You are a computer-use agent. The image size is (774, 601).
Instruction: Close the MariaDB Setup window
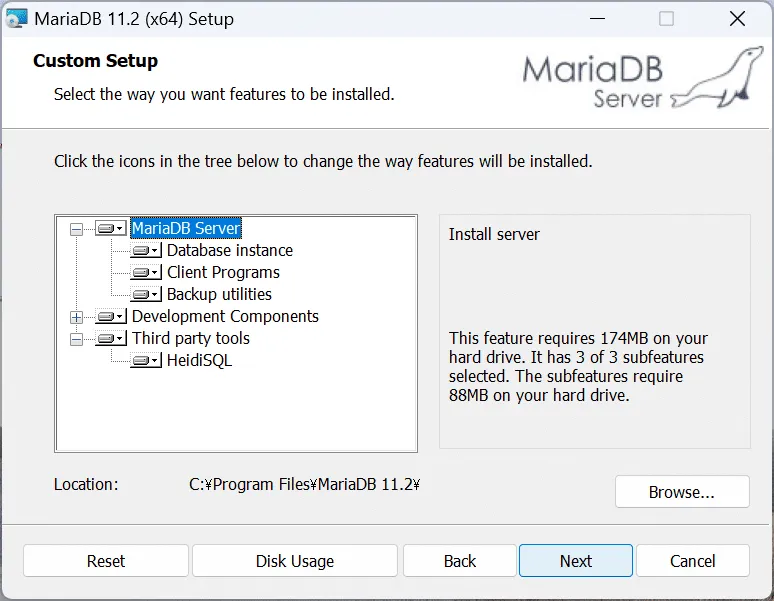(x=737, y=19)
